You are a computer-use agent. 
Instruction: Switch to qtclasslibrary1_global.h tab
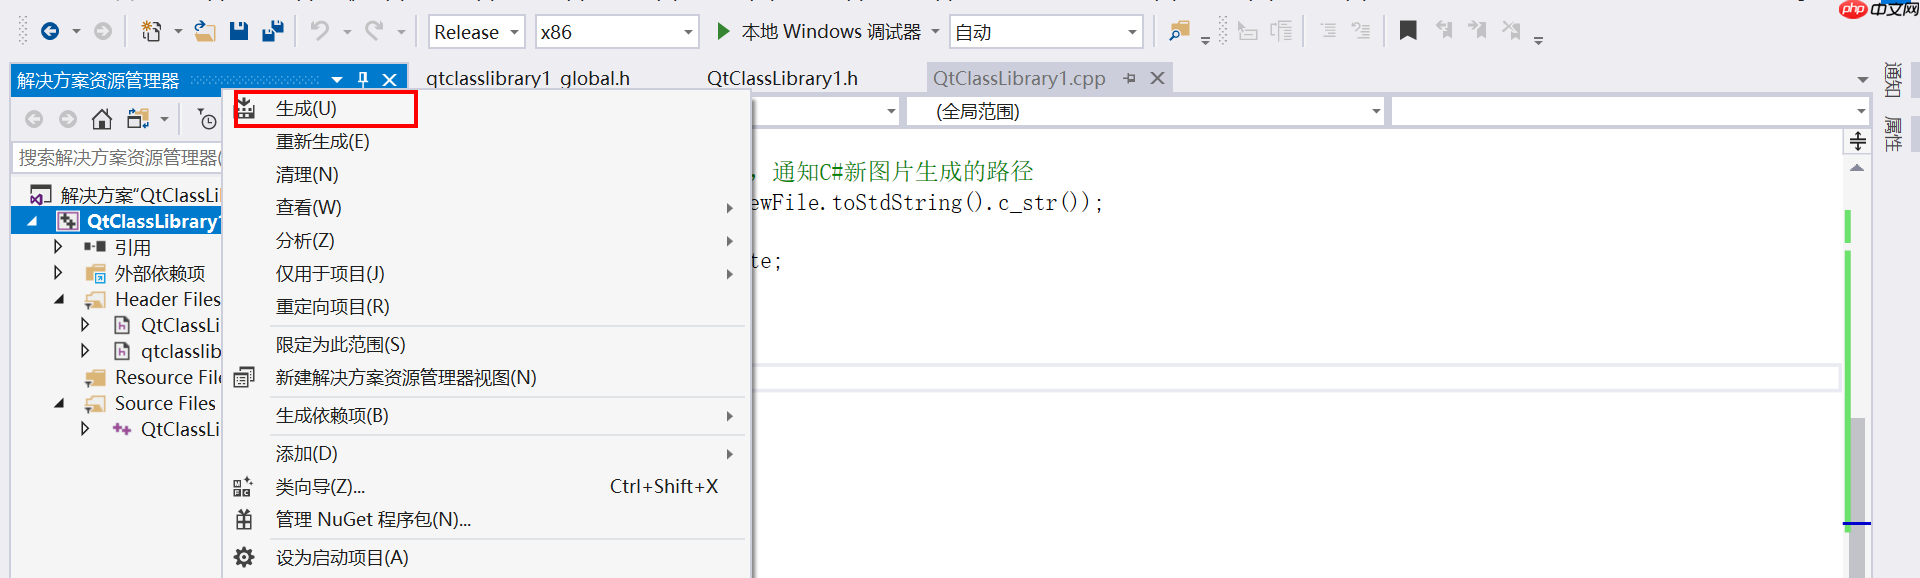point(528,78)
